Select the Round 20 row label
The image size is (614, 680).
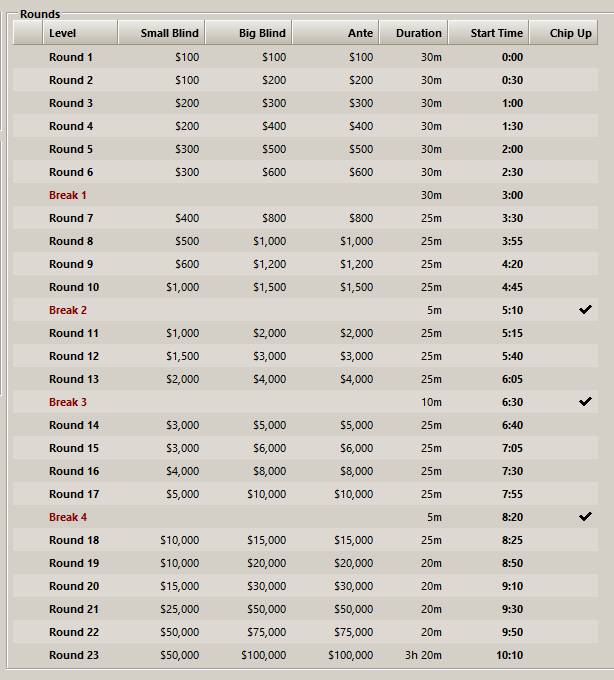pyautogui.click(x=74, y=586)
